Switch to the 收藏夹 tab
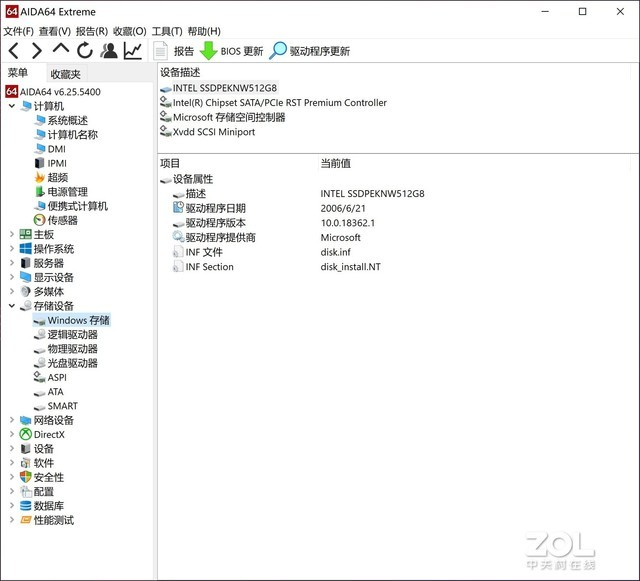This screenshot has height=581, width=640. [66, 74]
